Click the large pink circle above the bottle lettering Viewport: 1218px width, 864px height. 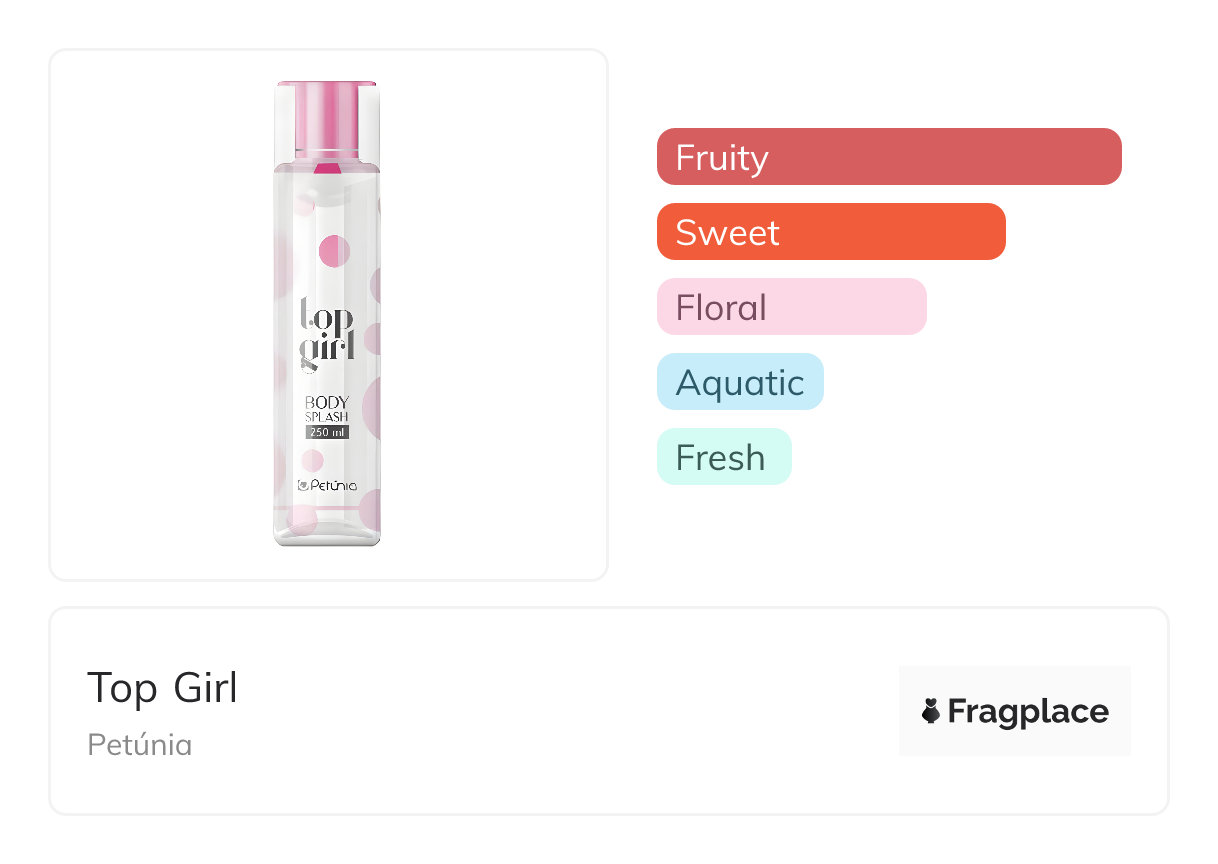click(332, 250)
